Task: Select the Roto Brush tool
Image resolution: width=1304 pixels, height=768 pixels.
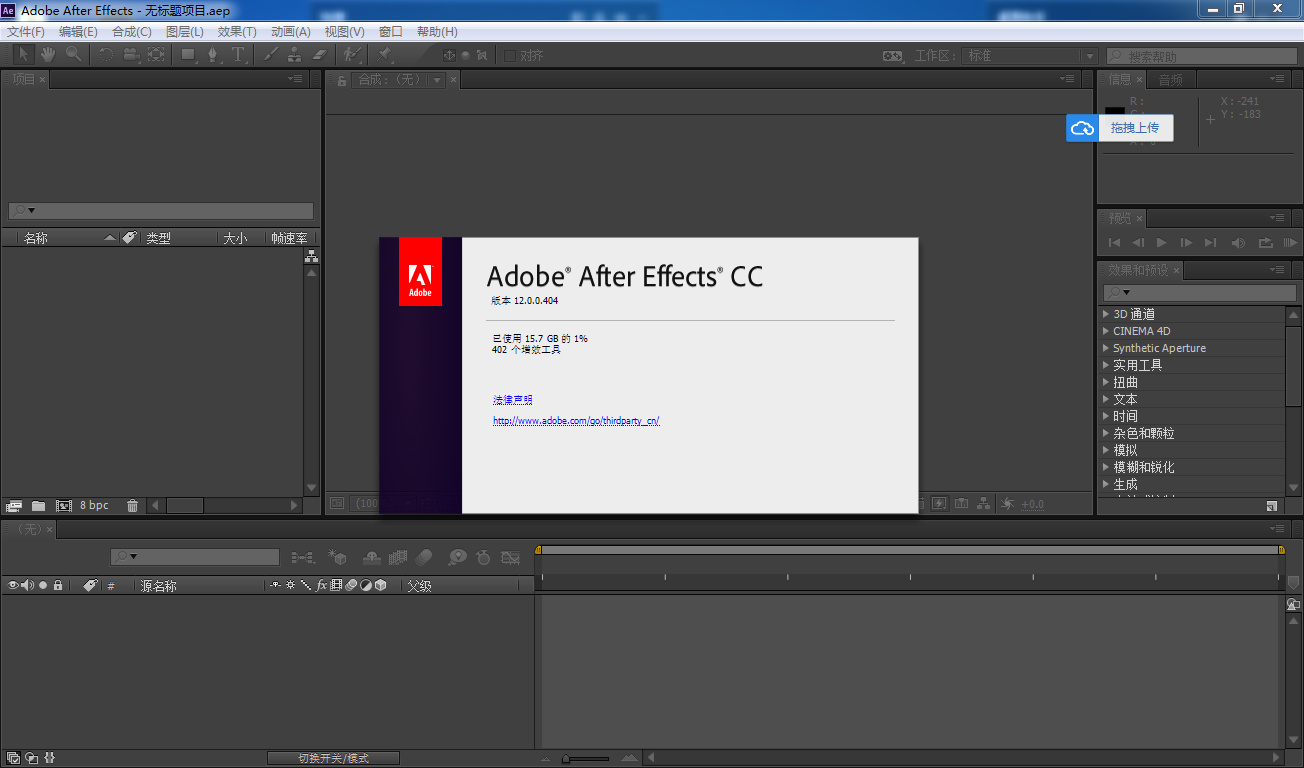Action: point(352,55)
